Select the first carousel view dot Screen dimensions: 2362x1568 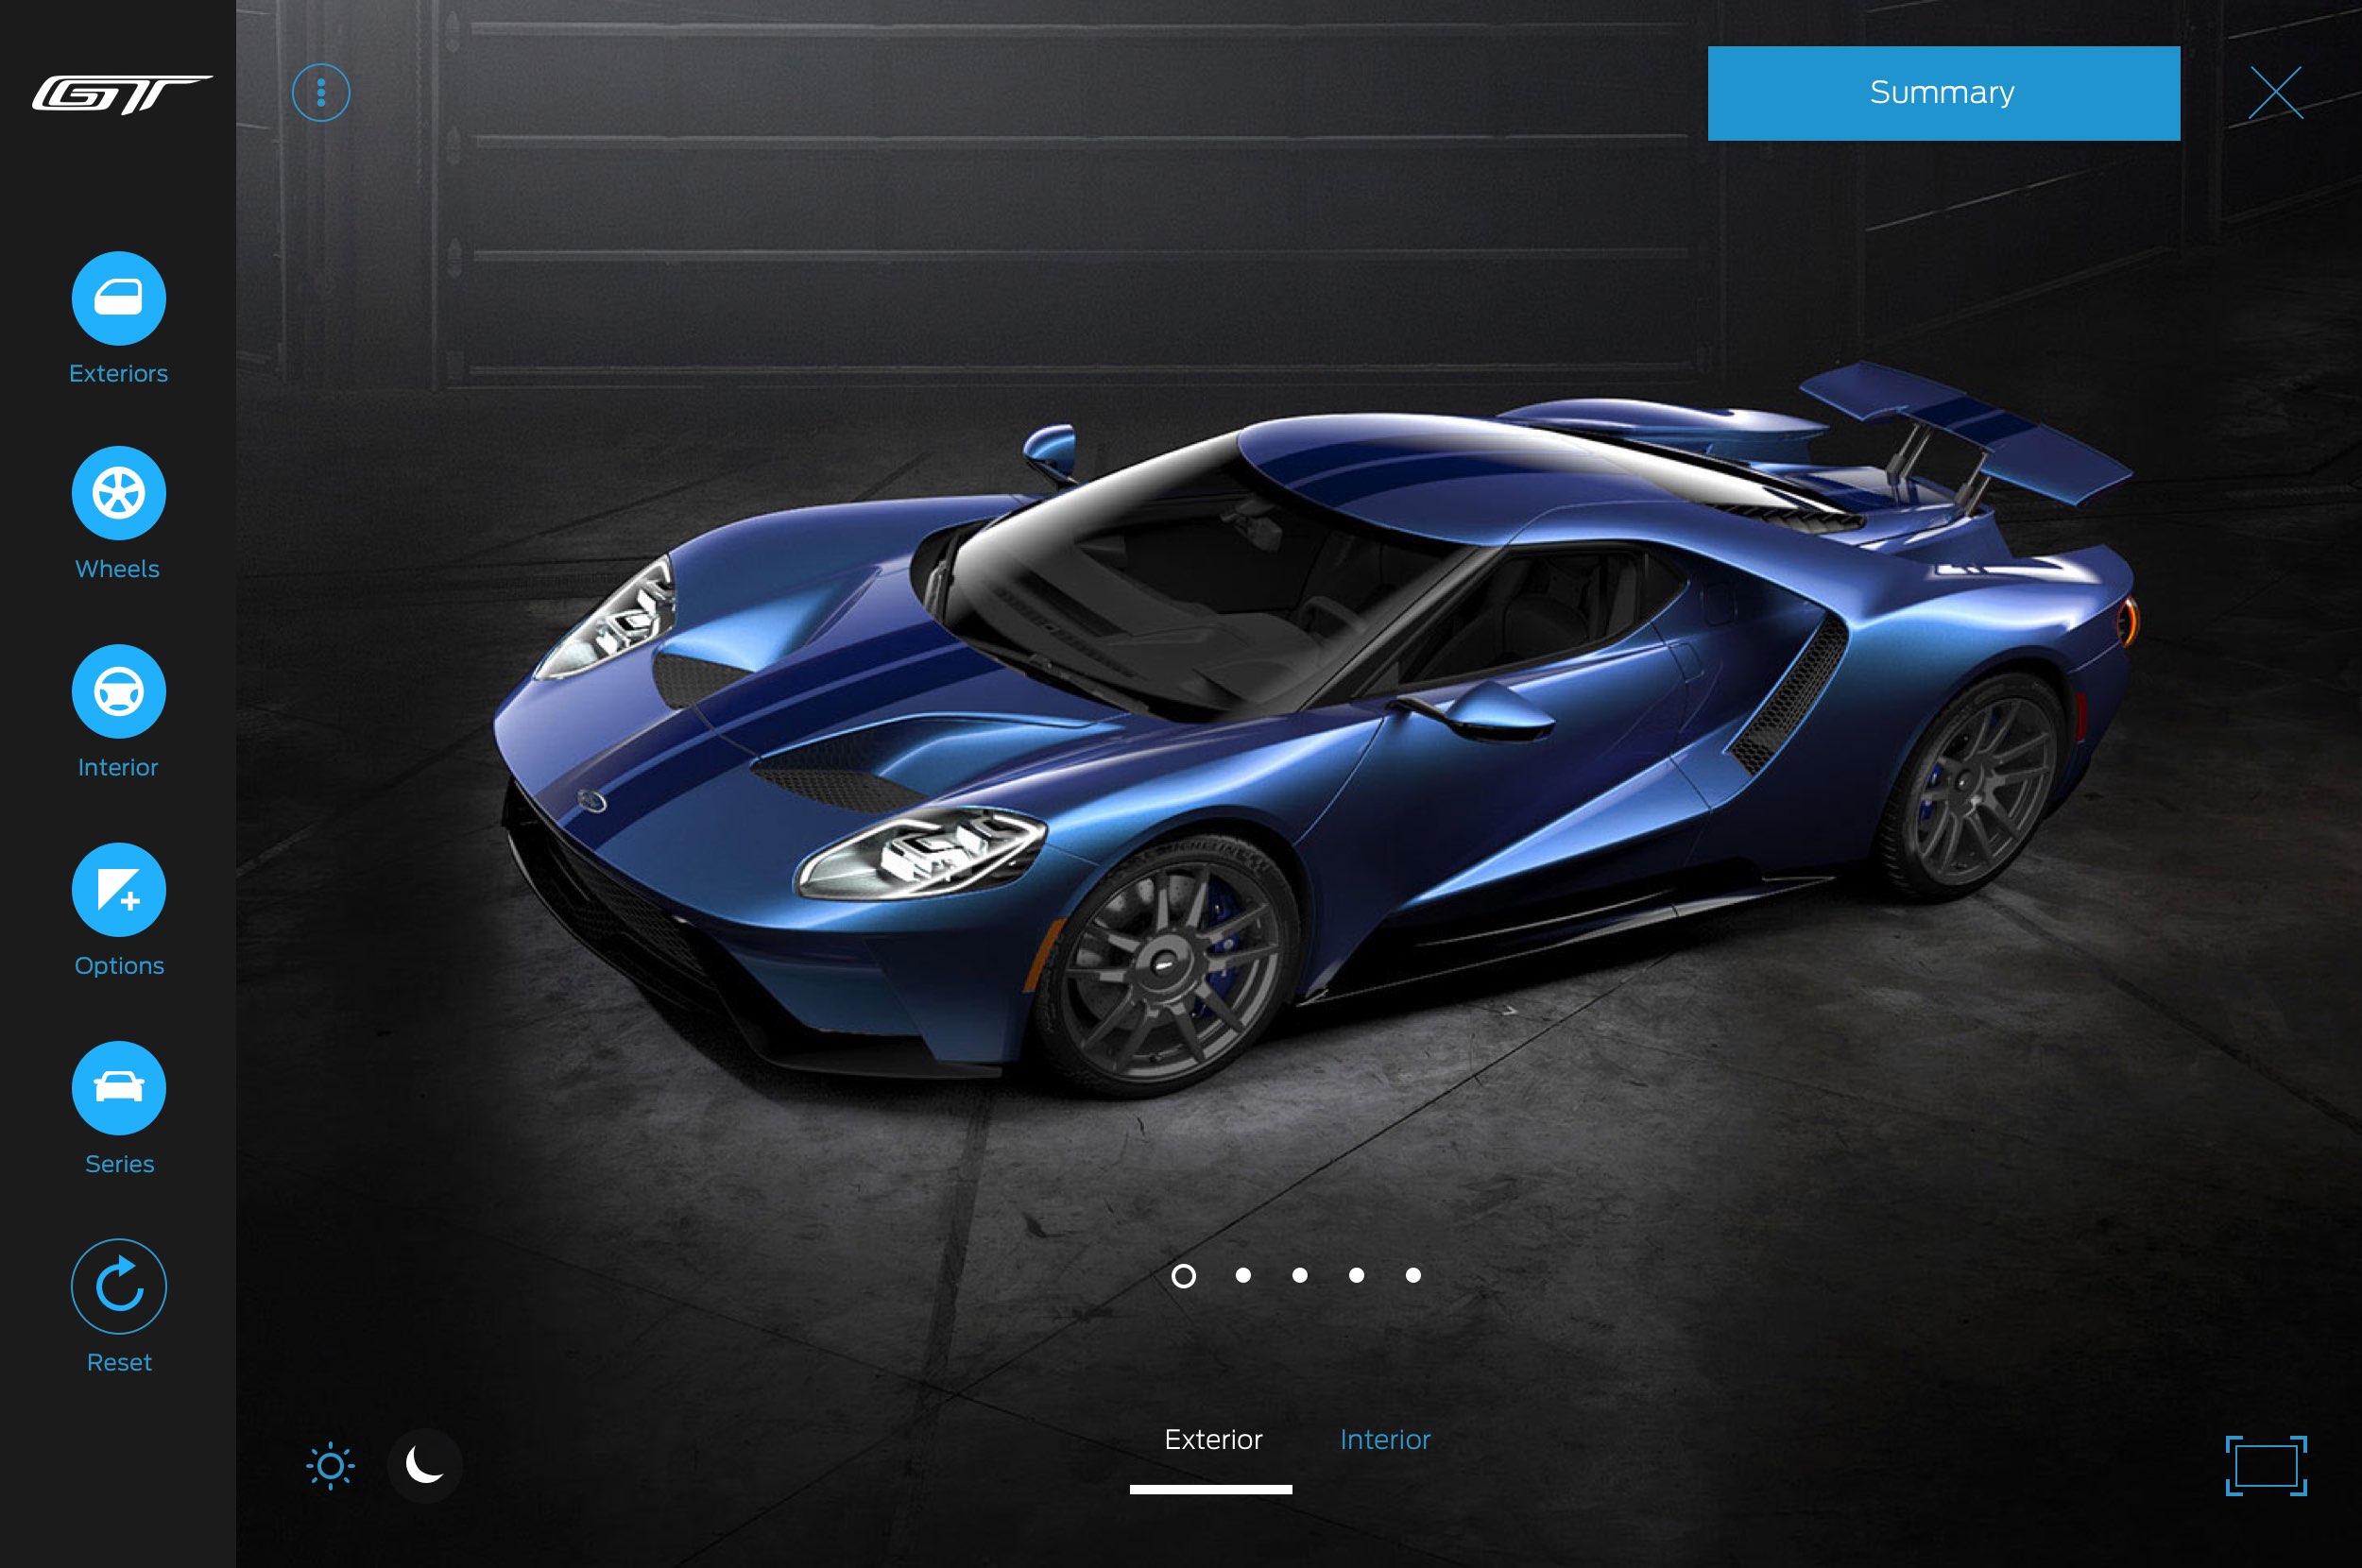pyautogui.click(x=1183, y=1274)
